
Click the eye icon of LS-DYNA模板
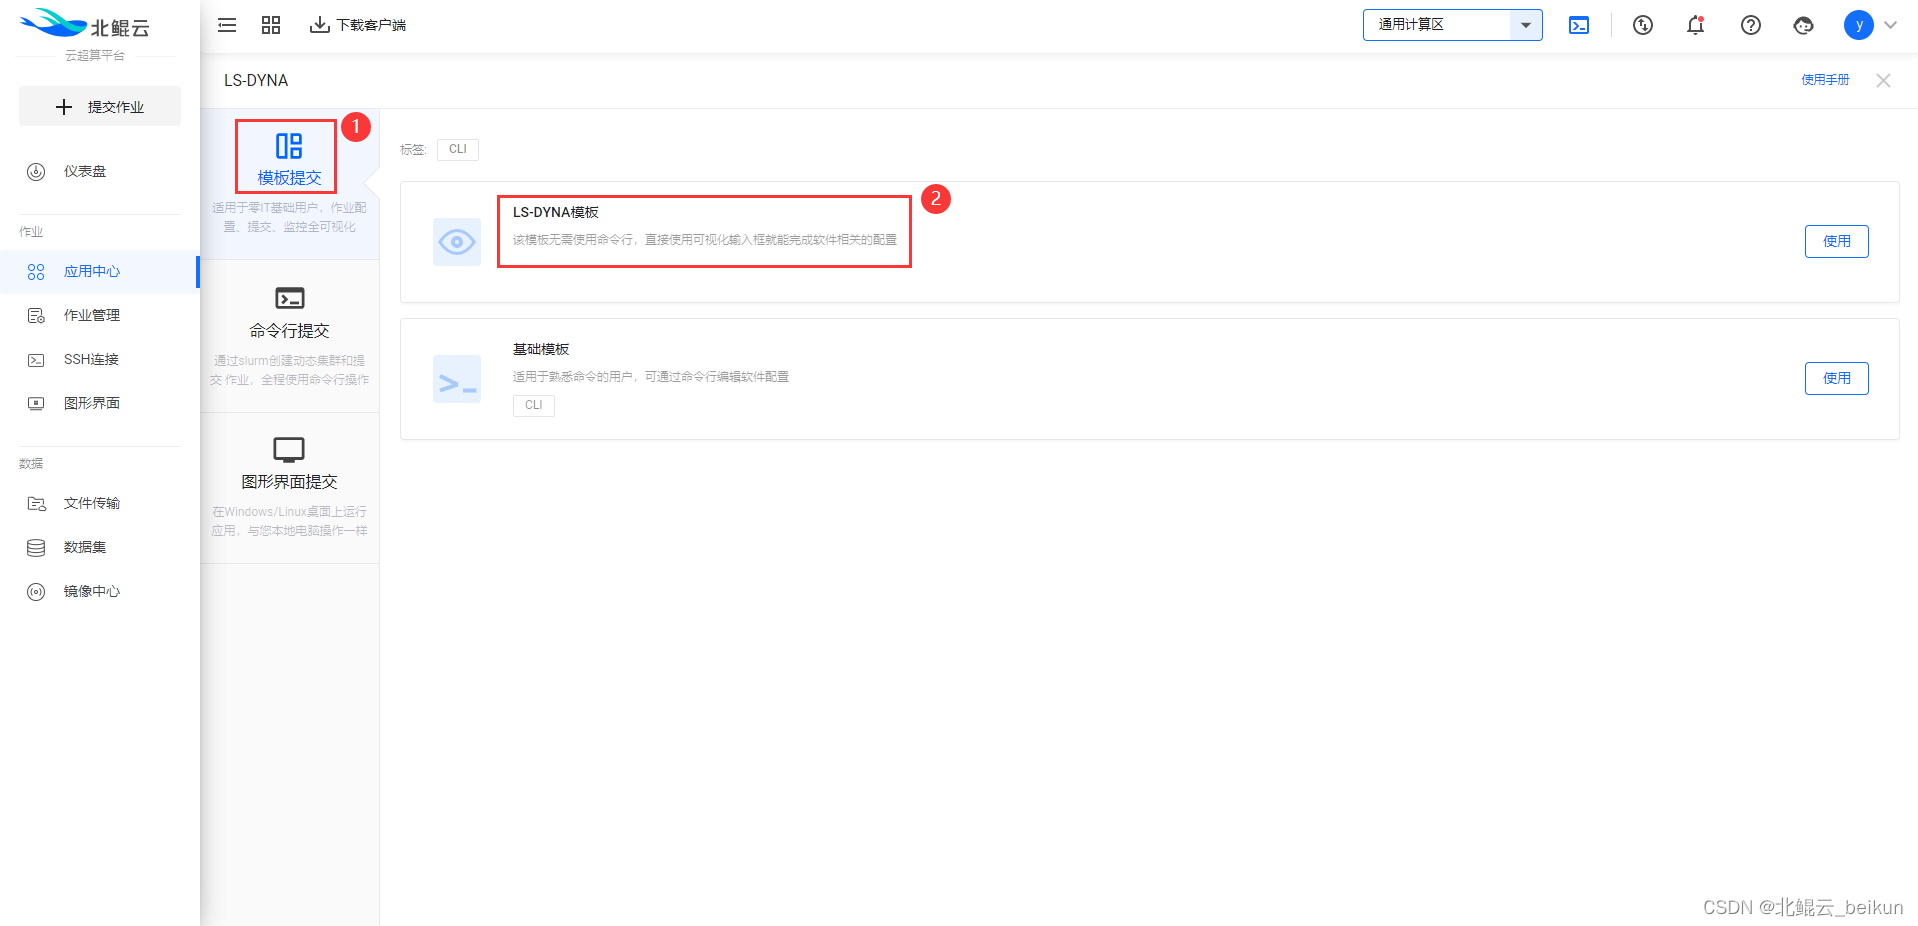point(457,242)
